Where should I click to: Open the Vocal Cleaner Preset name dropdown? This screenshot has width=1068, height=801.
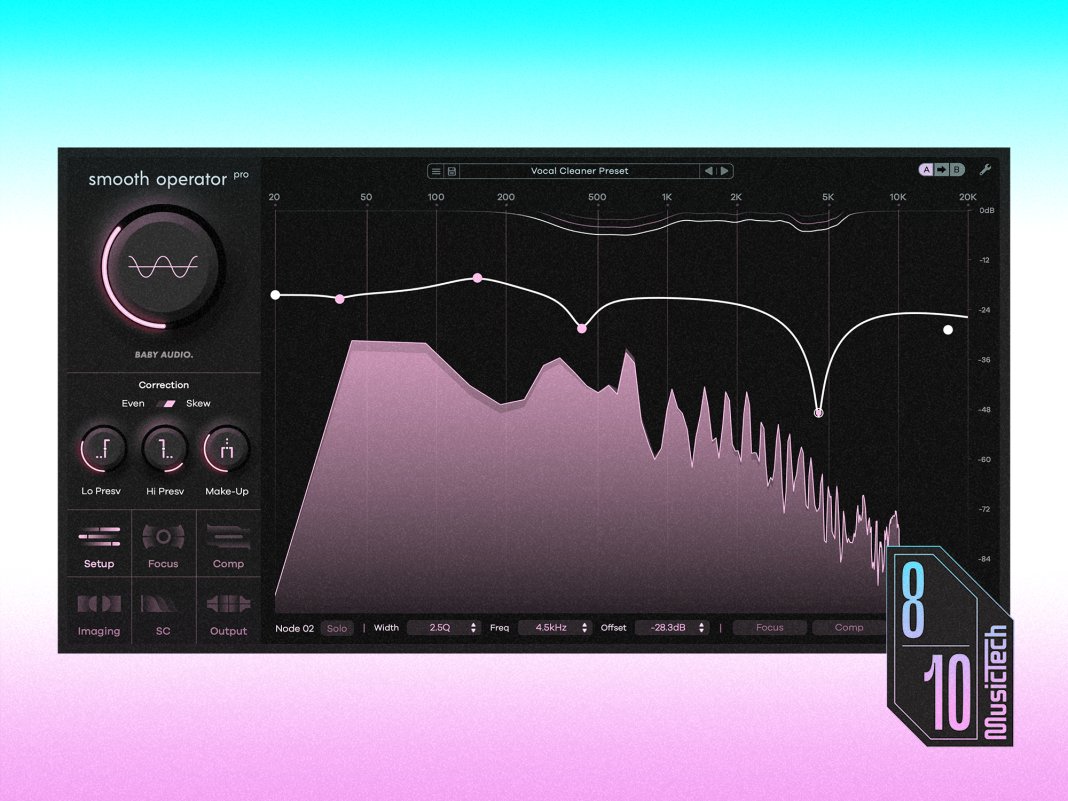click(580, 171)
